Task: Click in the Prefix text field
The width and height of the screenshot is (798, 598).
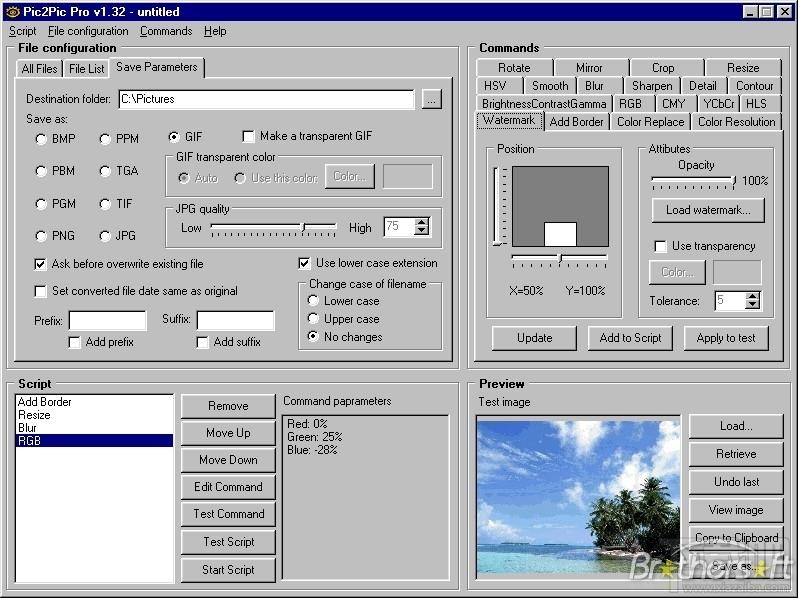Action: 107,321
